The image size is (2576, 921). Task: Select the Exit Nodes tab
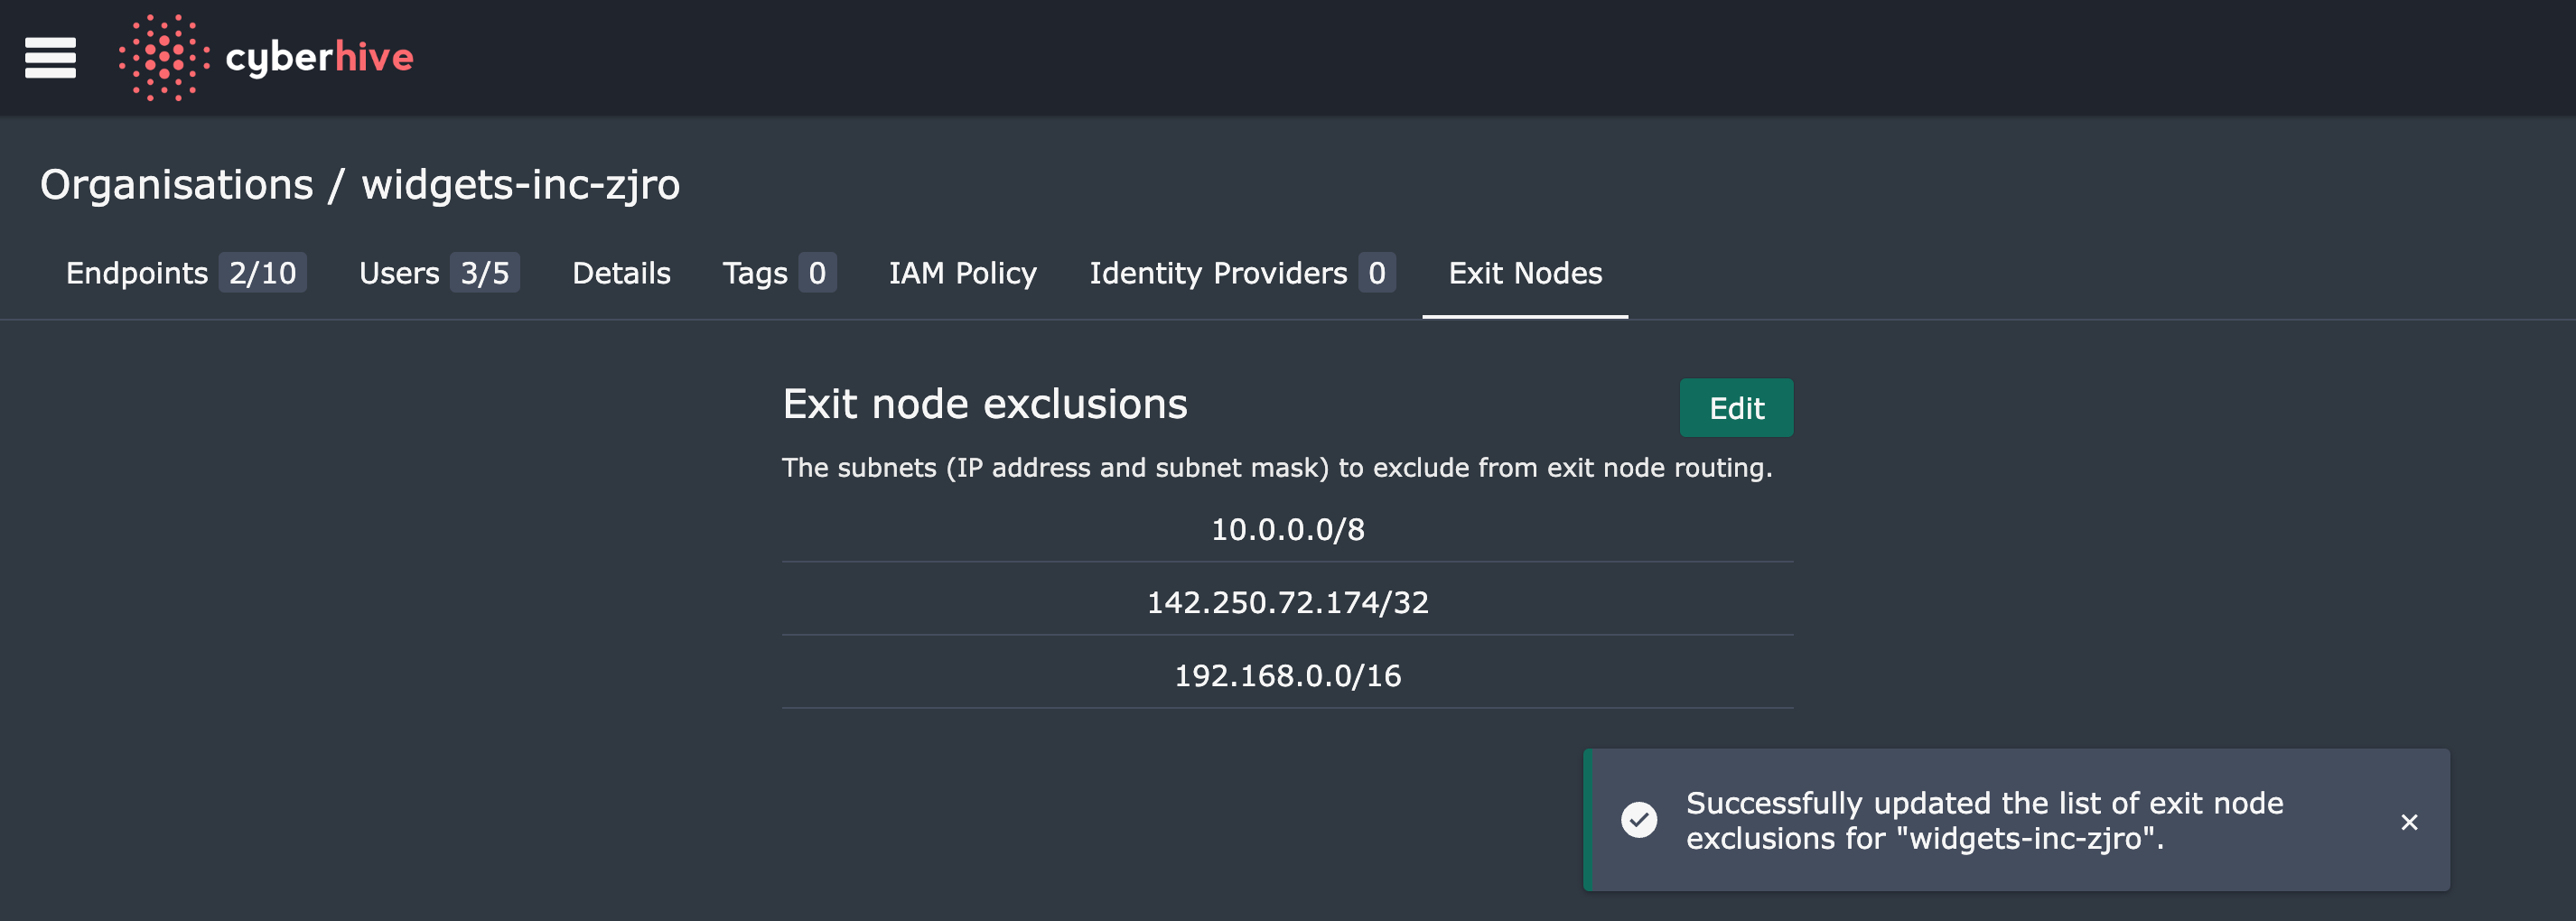pyautogui.click(x=1524, y=273)
